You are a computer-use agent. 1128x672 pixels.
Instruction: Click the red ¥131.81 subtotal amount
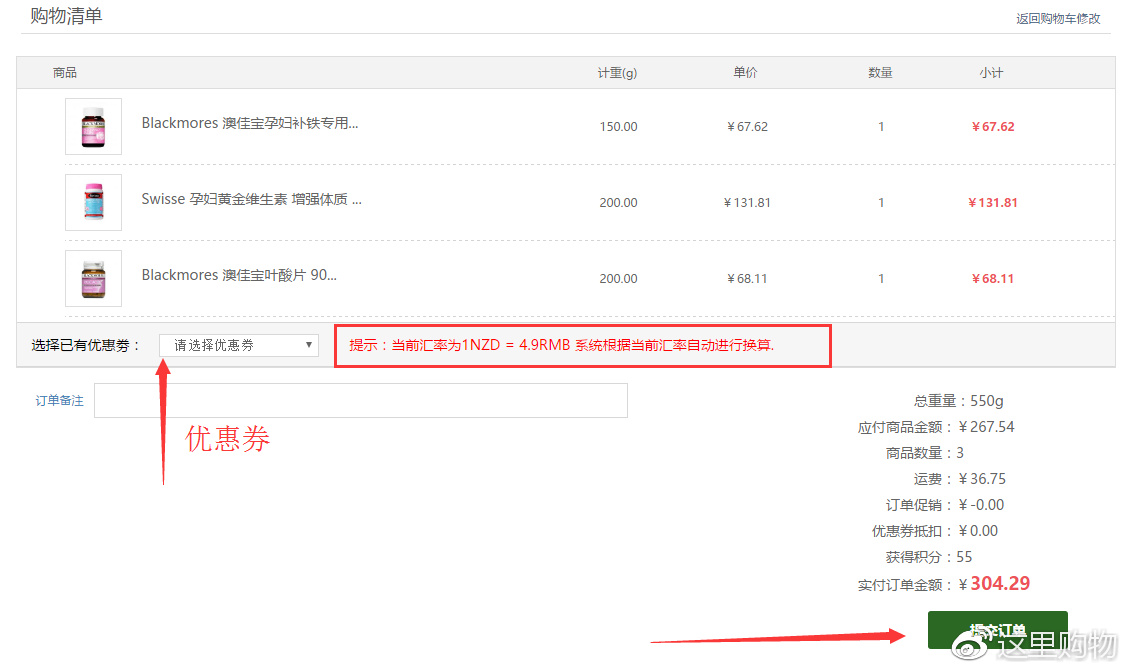(x=993, y=203)
